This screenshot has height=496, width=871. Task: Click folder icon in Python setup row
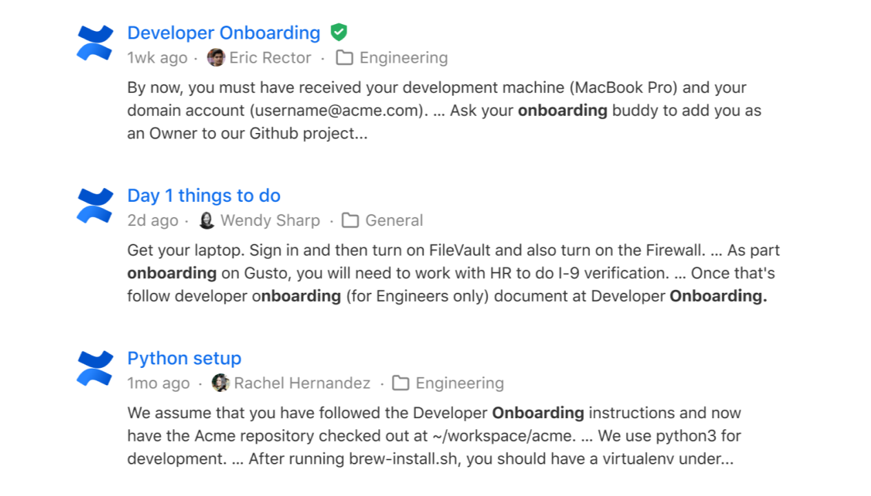point(400,383)
